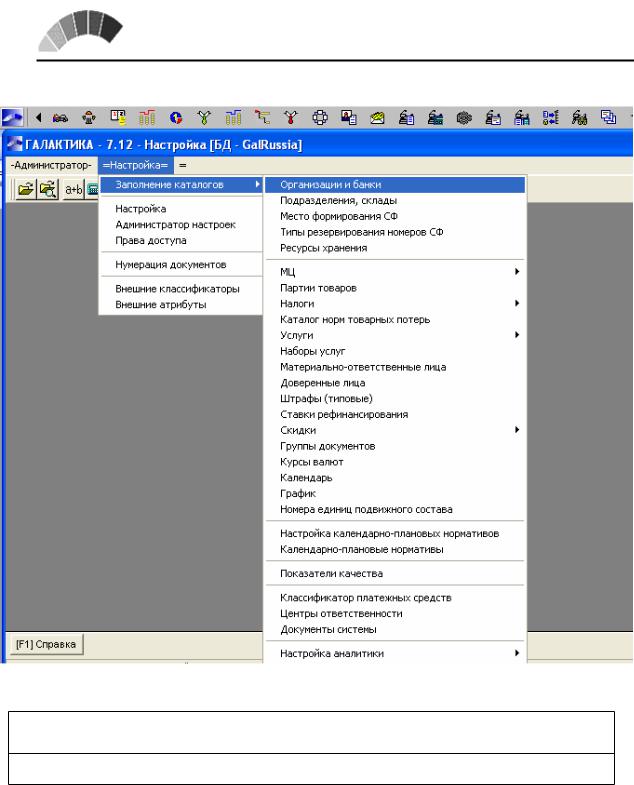Click the Galaktika logo in title bar
Viewport: 634px width, 785px height.
[x=15, y=144]
